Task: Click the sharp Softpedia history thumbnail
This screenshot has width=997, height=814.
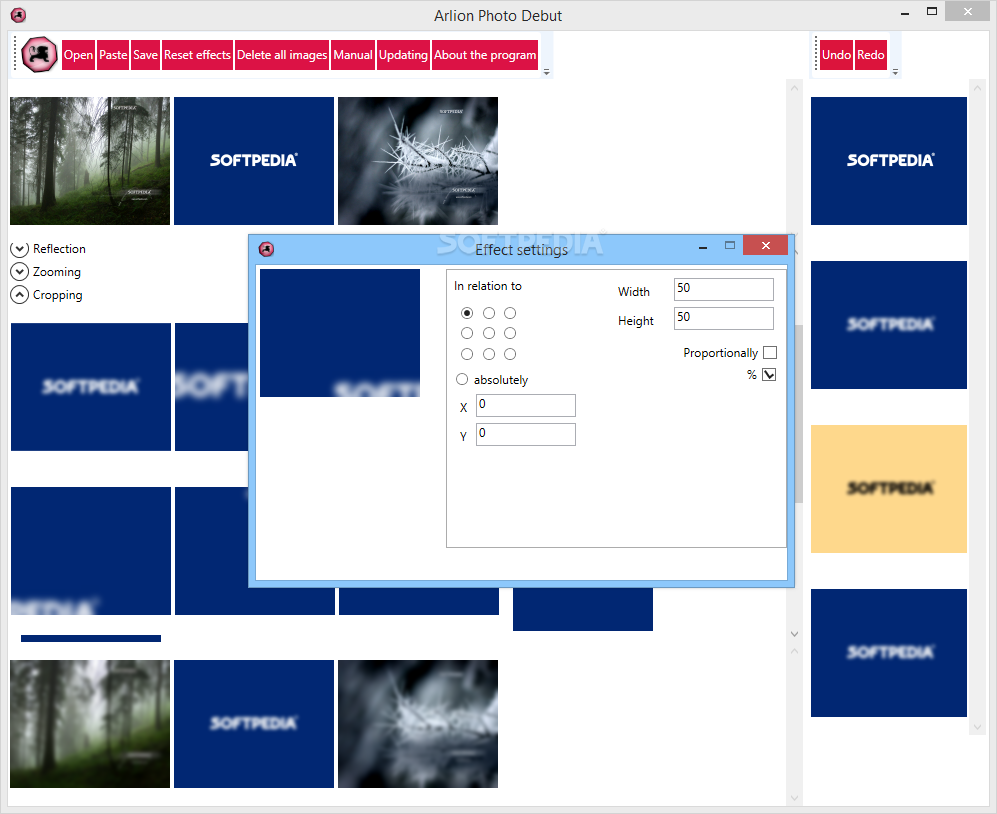Action: click(889, 161)
